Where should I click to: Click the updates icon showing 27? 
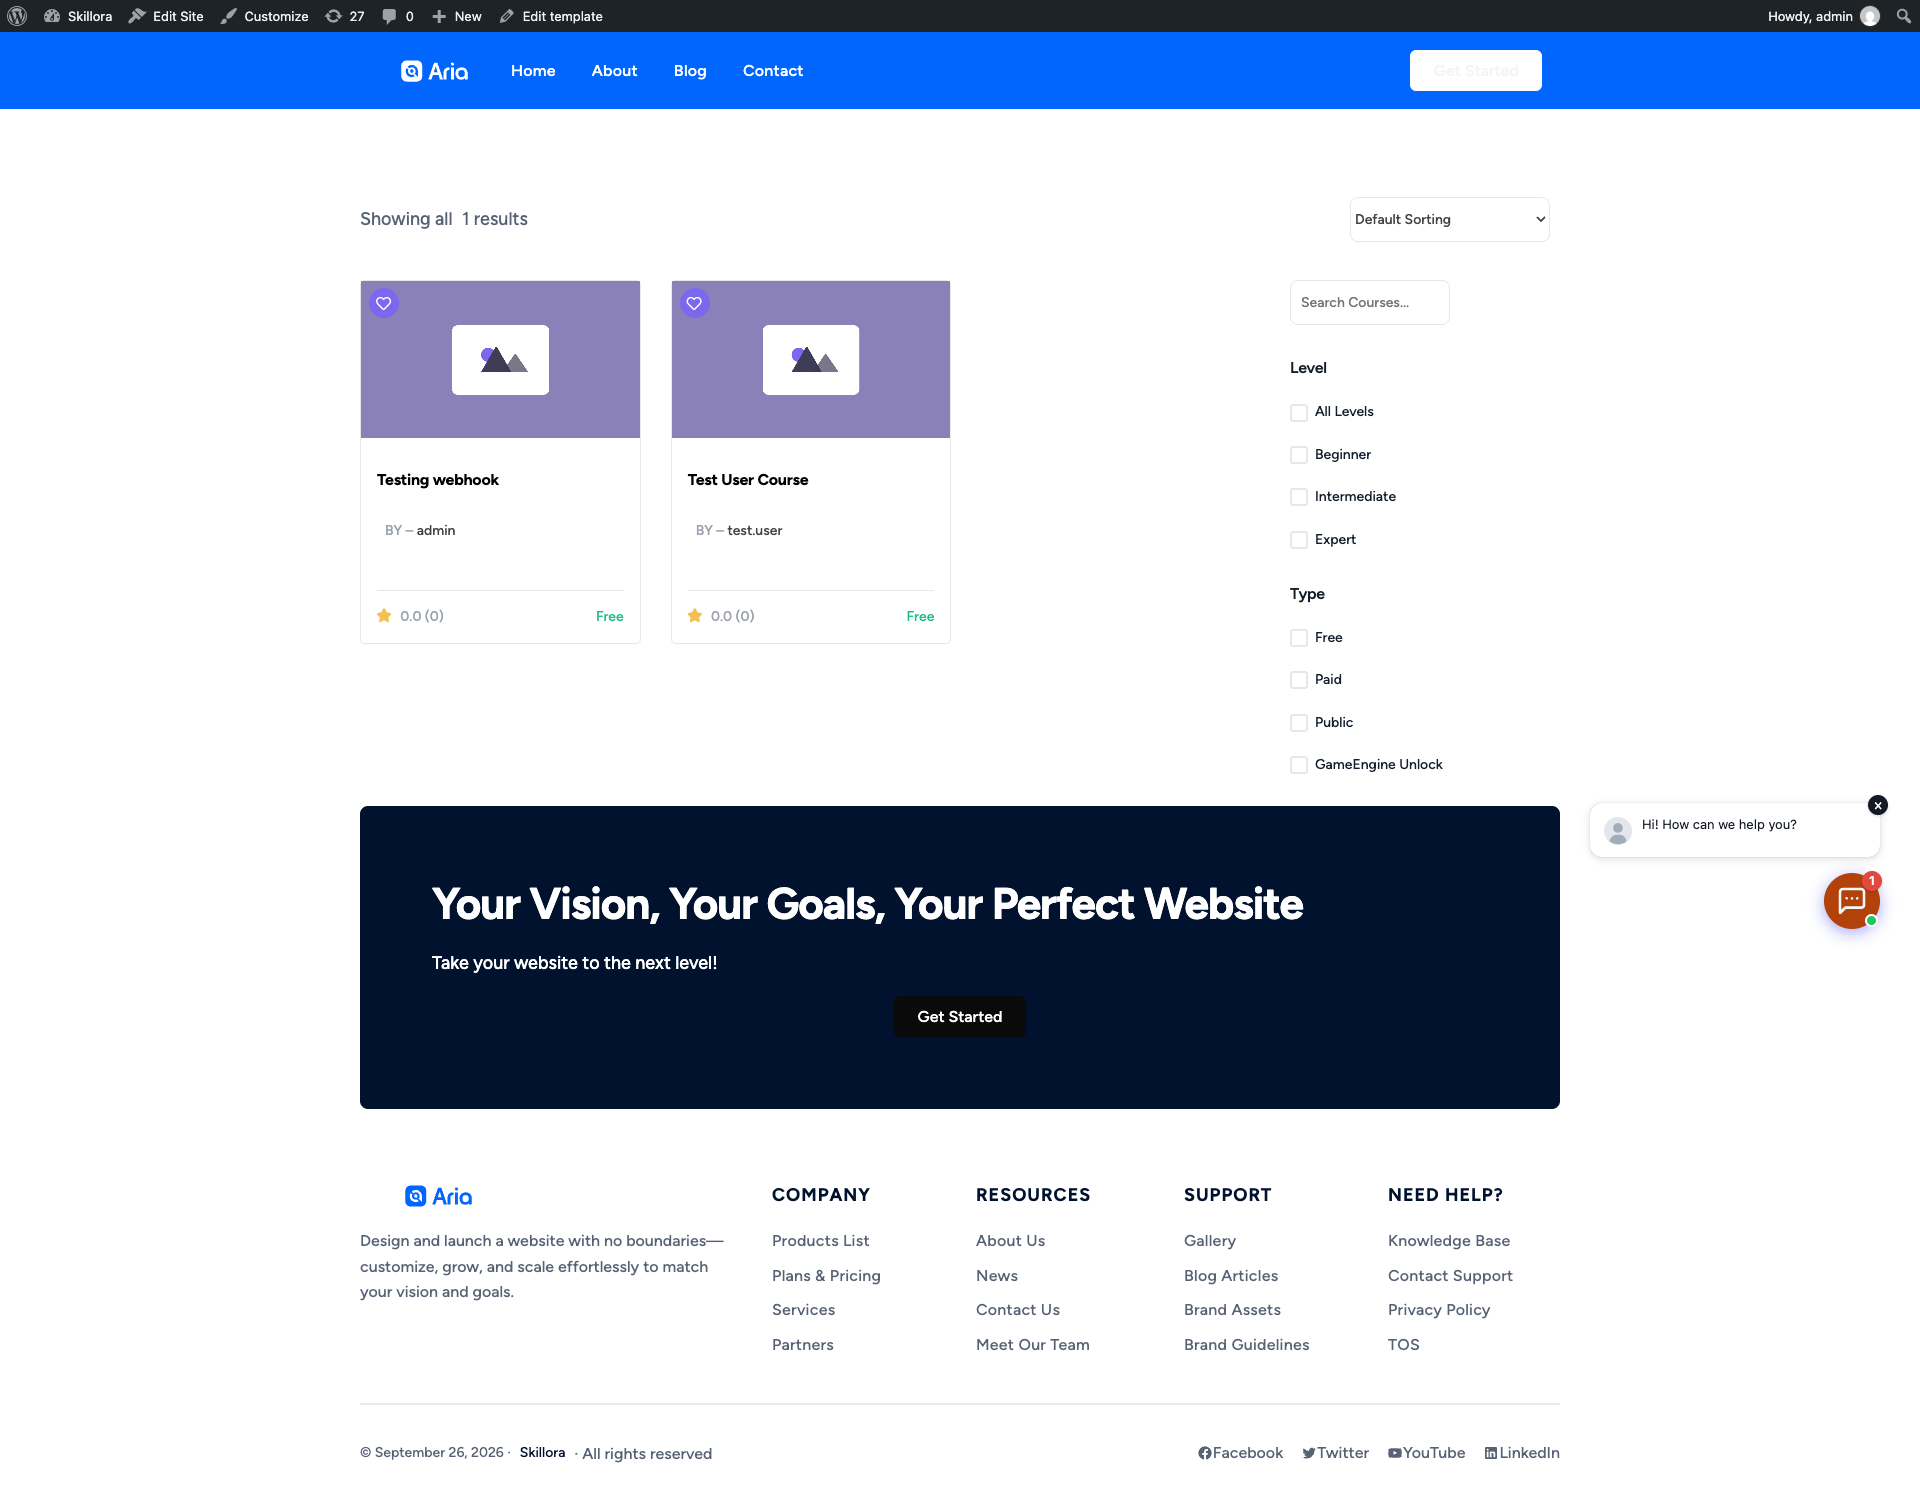click(344, 16)
